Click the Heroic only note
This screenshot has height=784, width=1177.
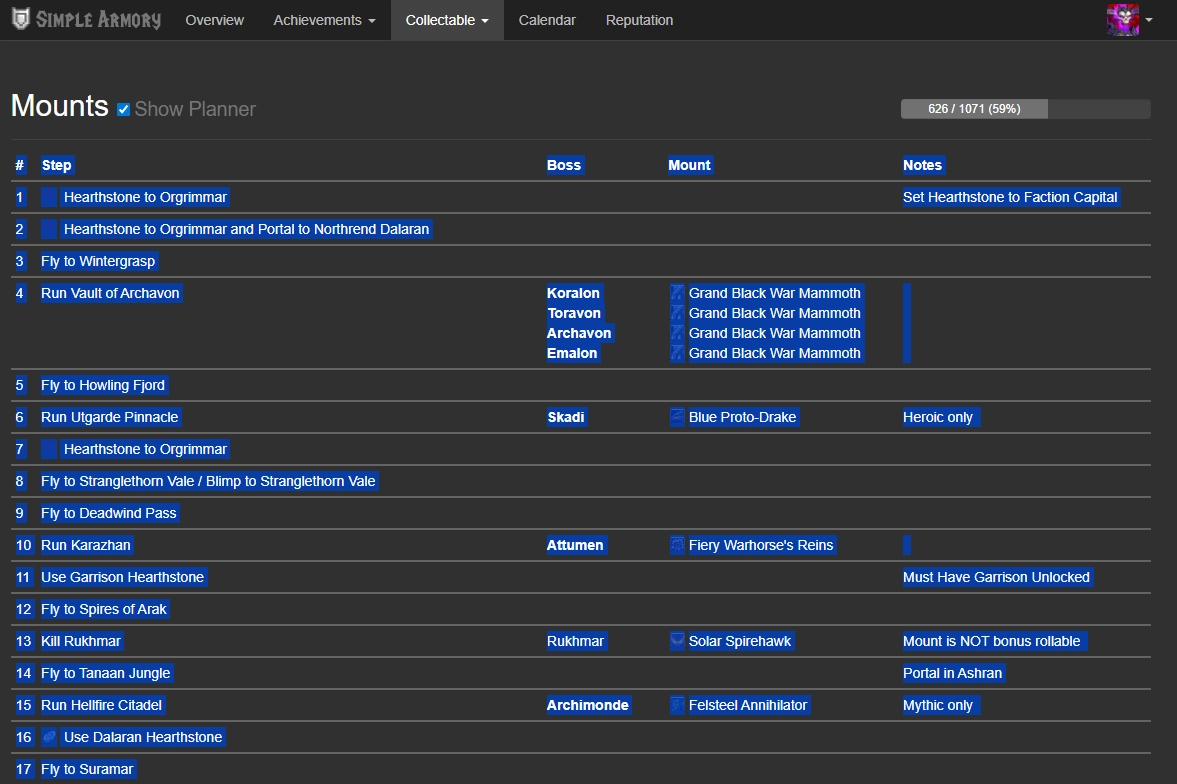(938, 417)
